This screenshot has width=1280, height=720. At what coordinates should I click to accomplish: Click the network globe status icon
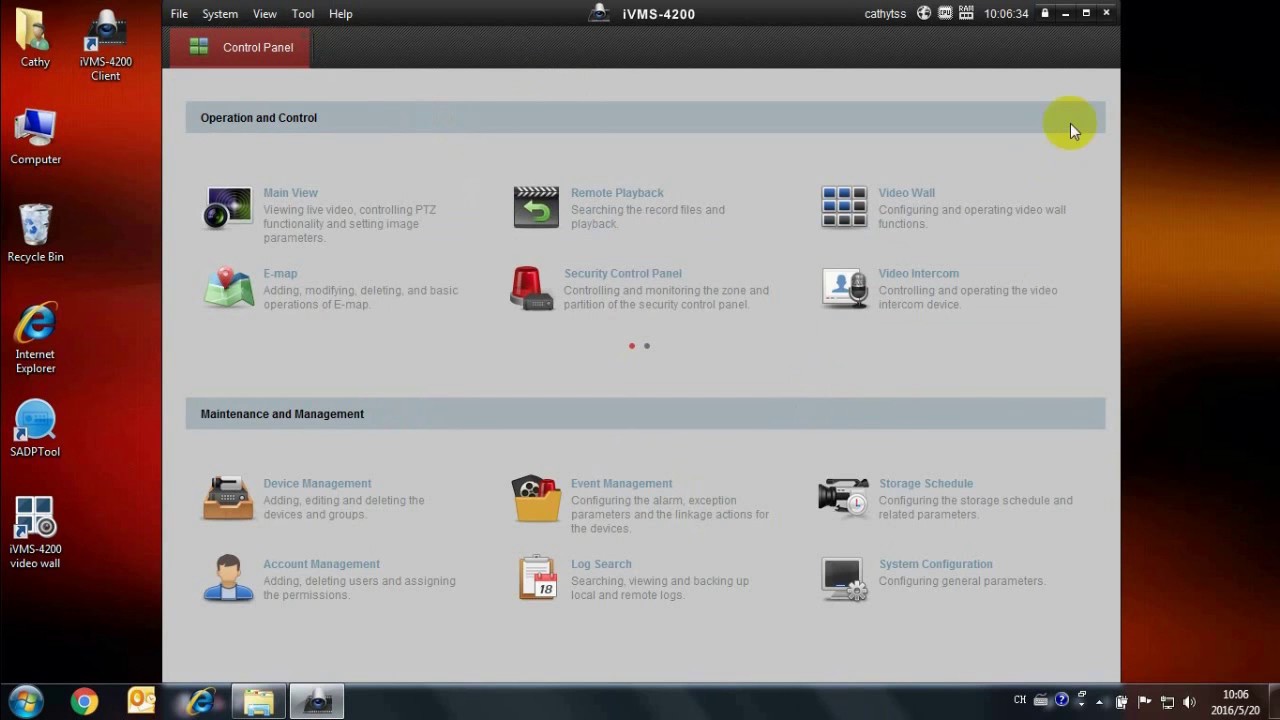pos(924,14)
